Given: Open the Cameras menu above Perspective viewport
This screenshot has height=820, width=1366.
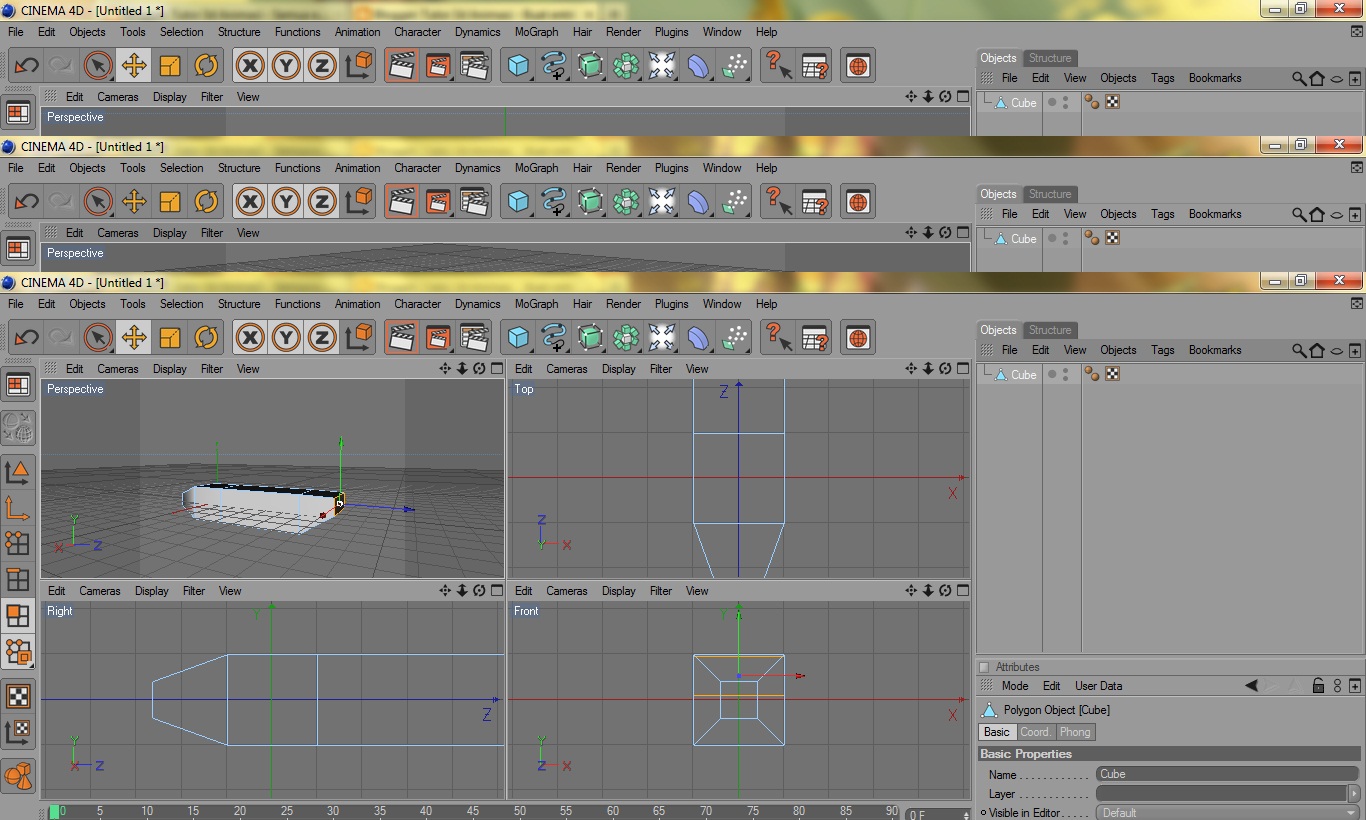Looking at the screenshot, I should [118, 368].
